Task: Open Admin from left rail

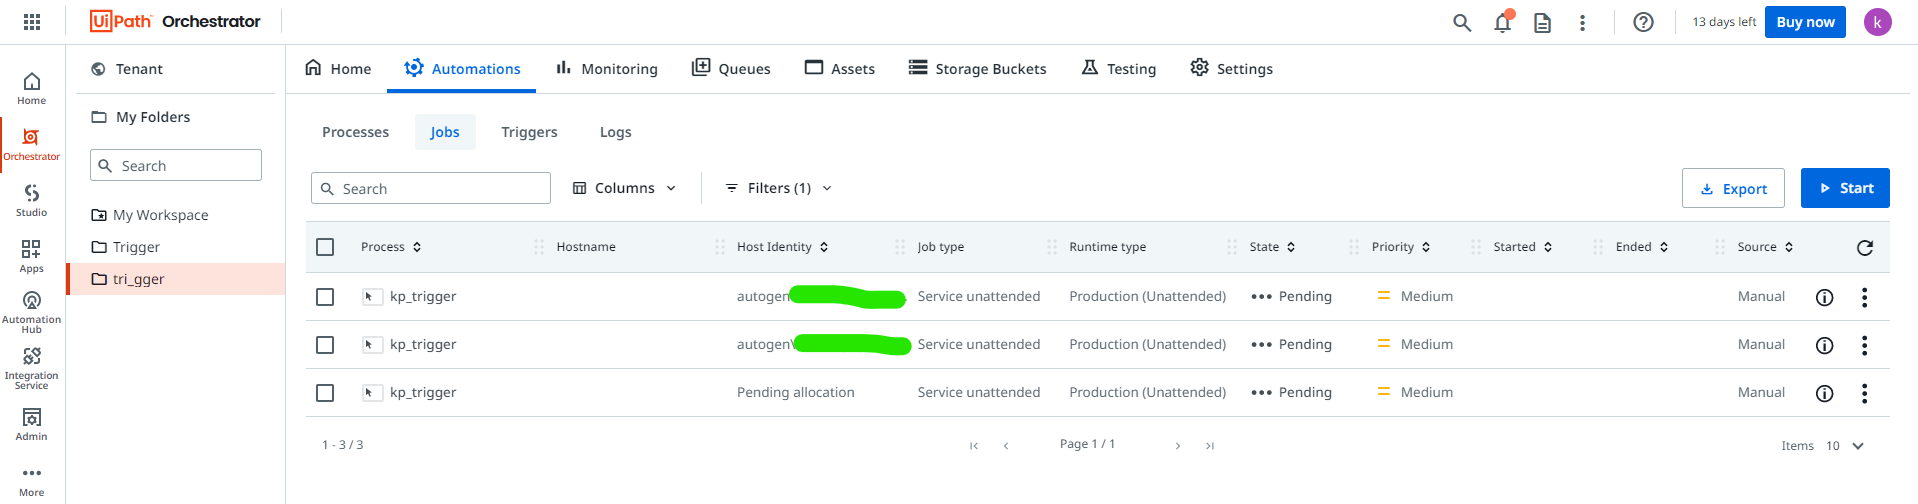Action: tap(32, 424)
